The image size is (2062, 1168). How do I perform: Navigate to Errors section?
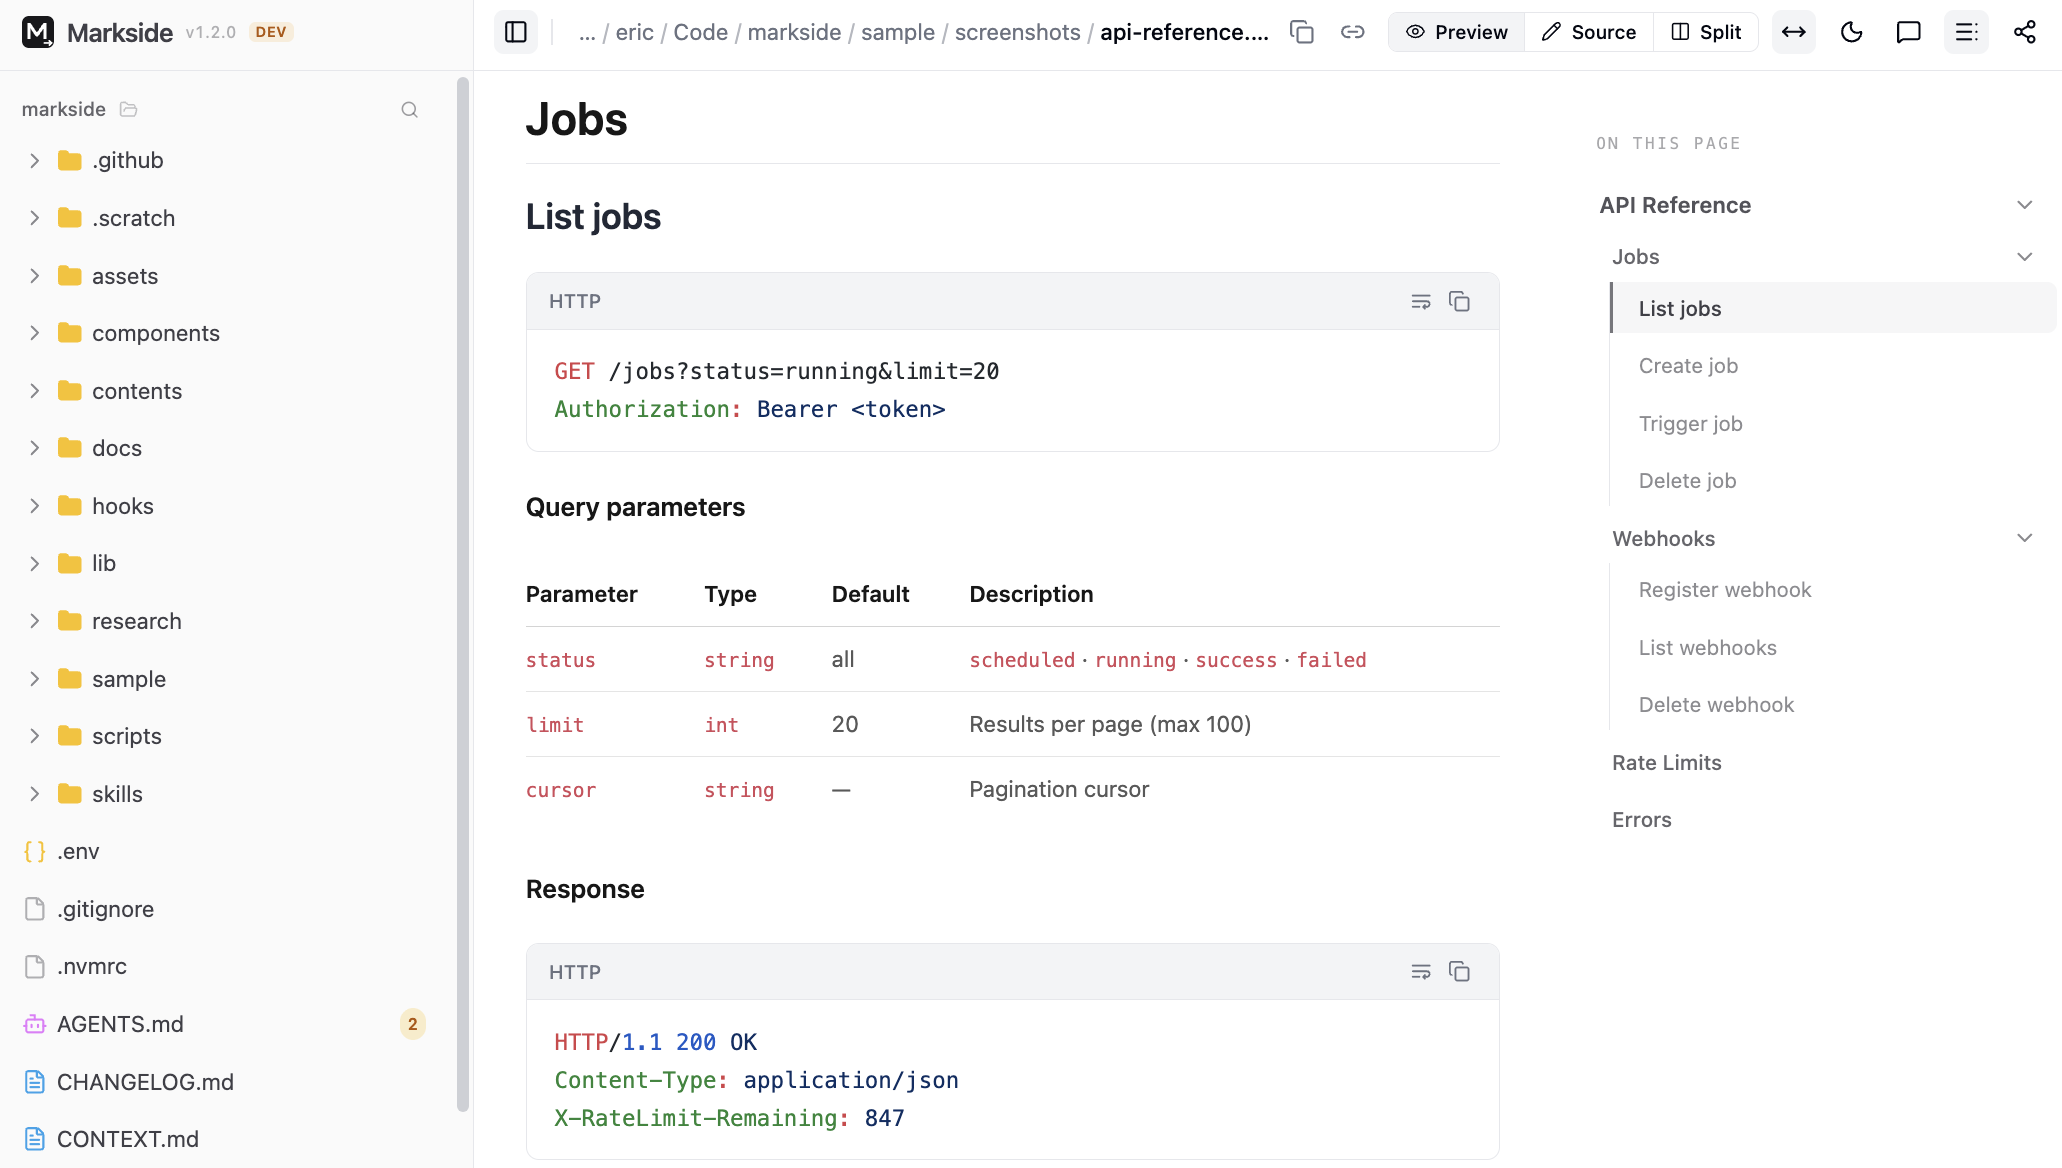[x=1641, y=820]
